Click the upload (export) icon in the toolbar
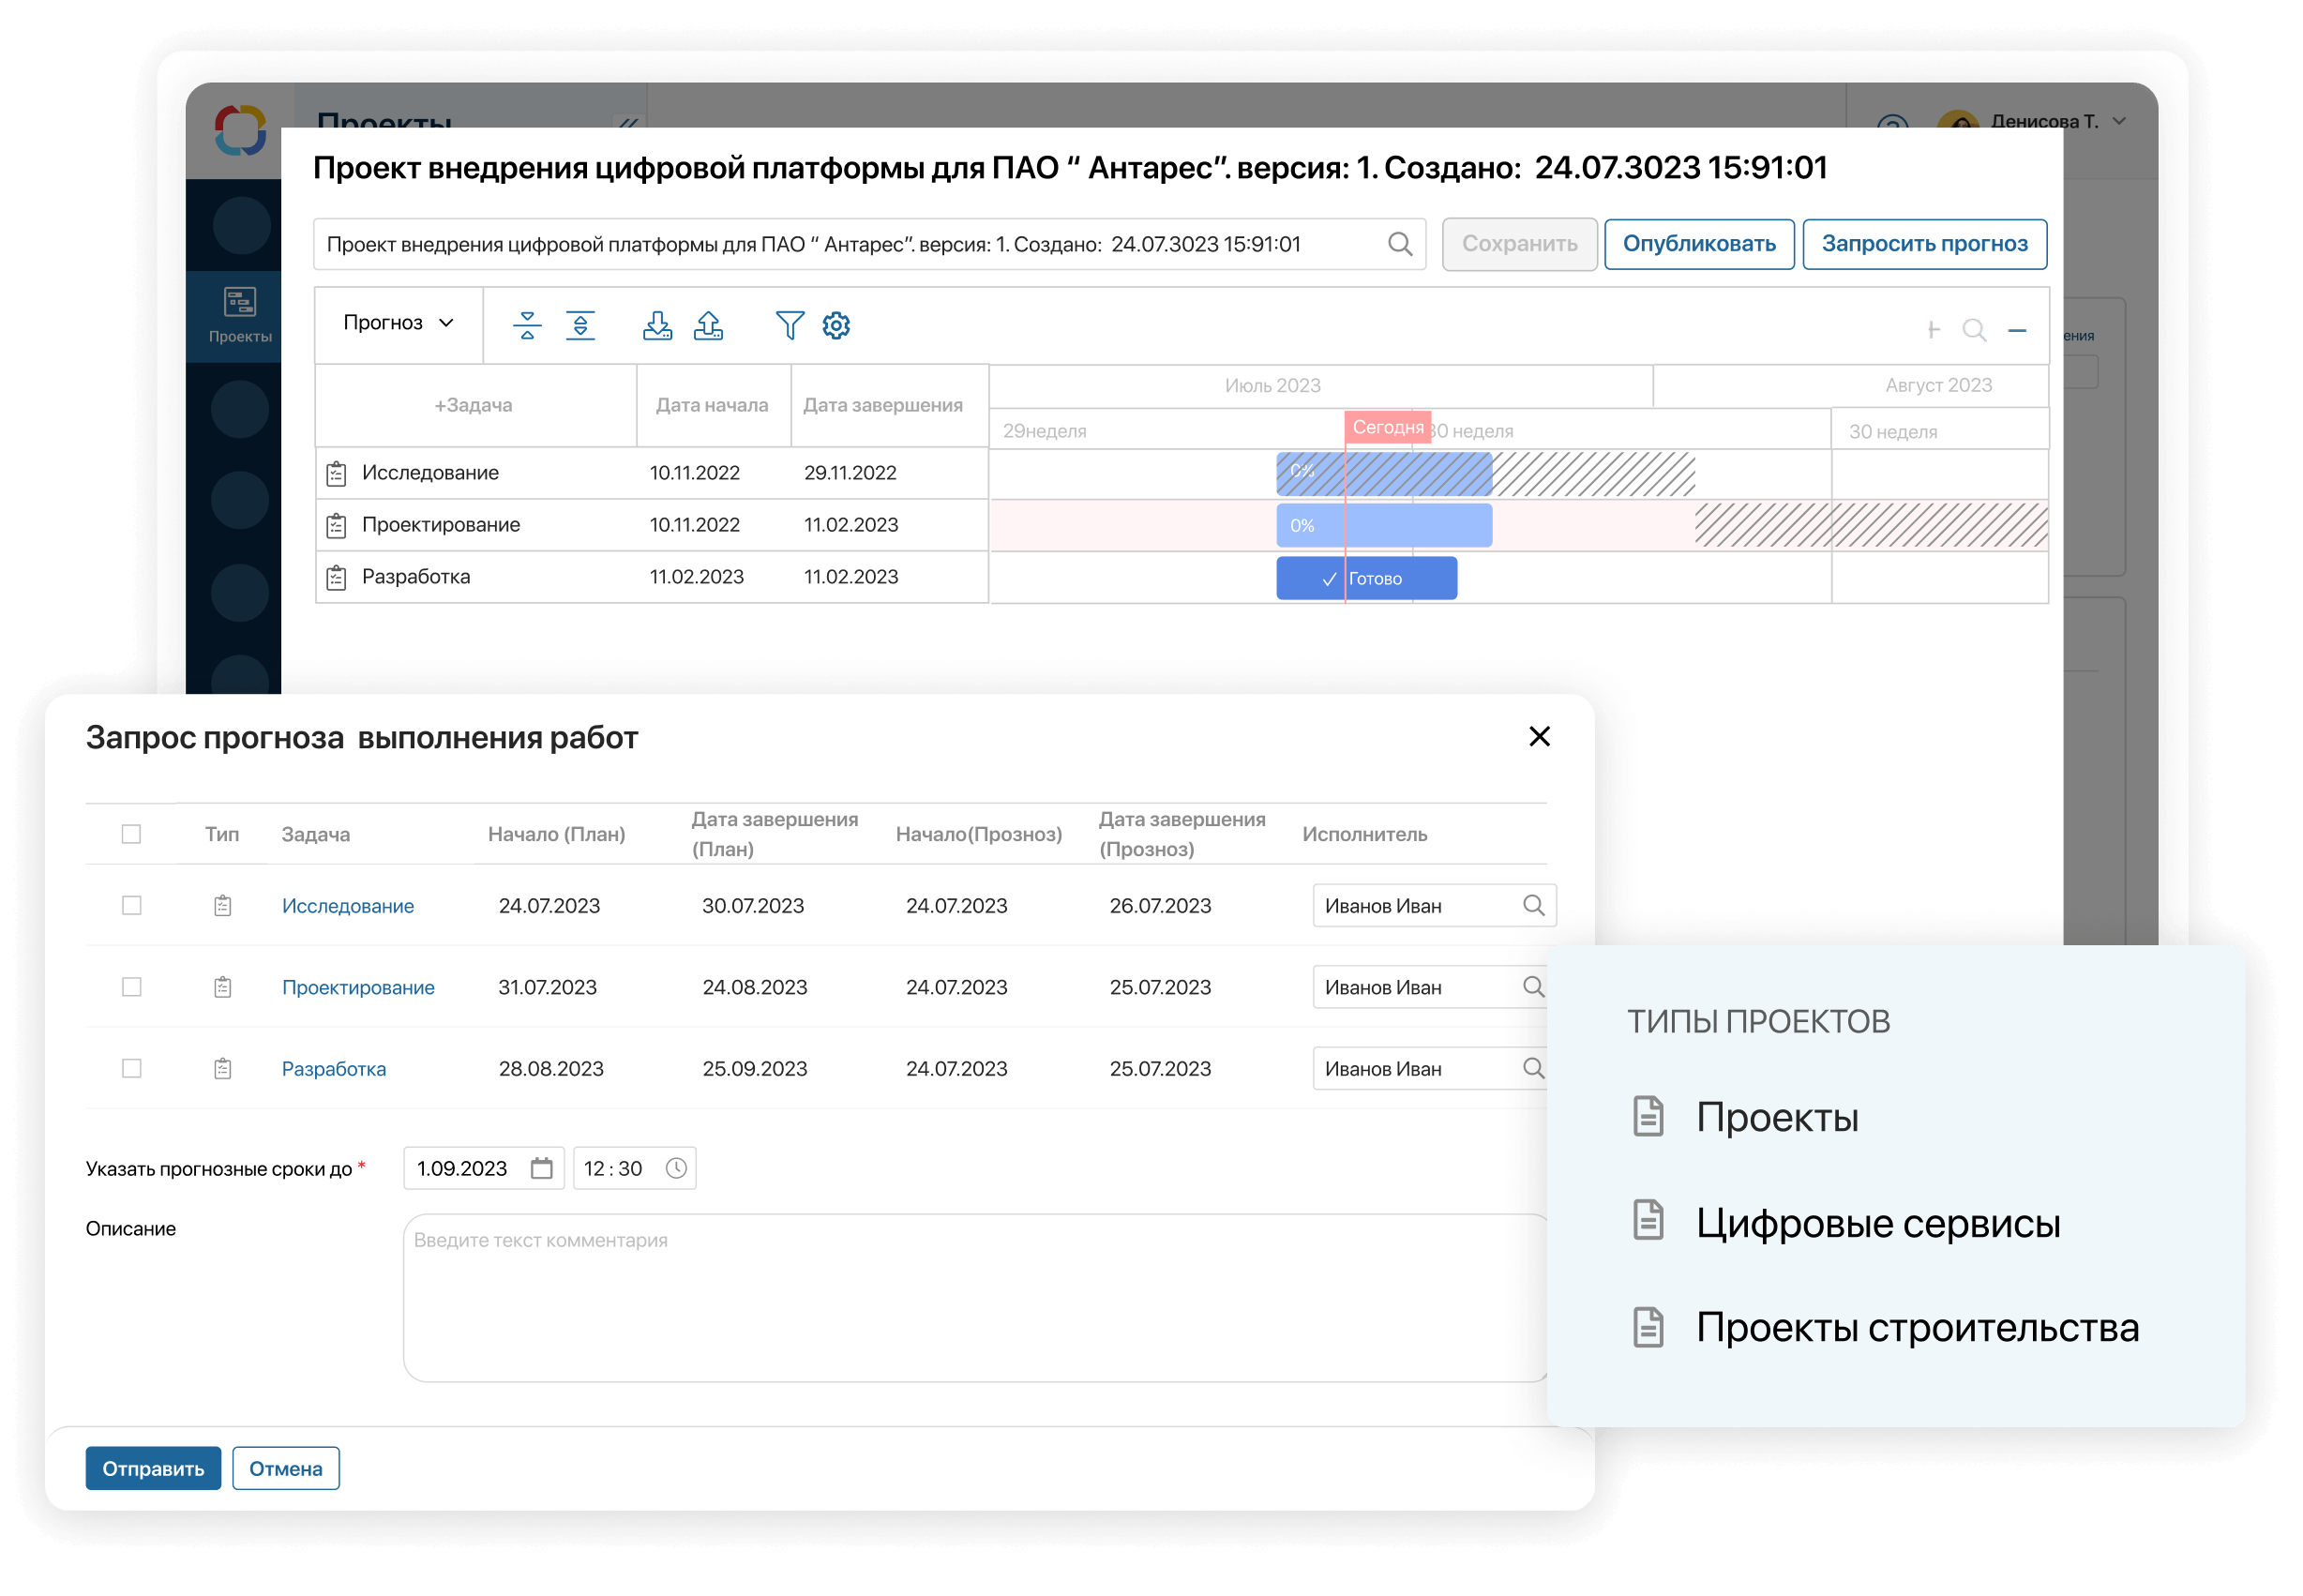The height and width of the screenshot is (1596, 2303). click(708, 325)
